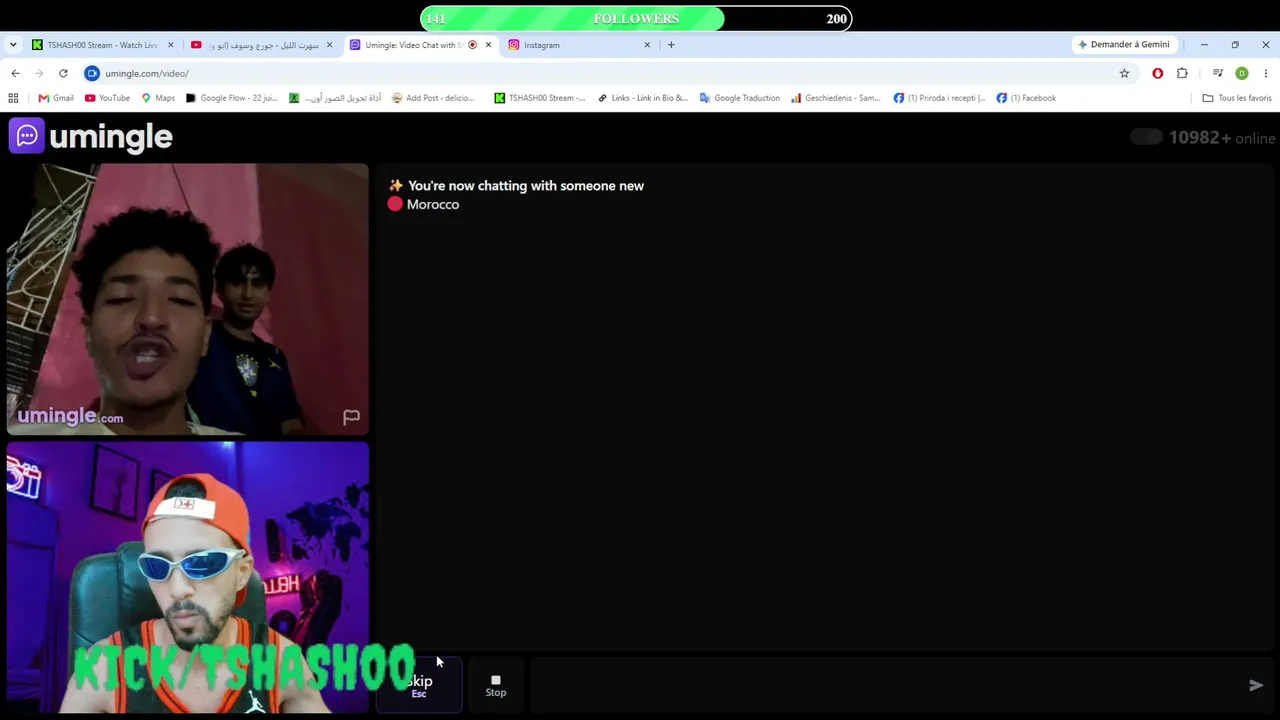
Task: Click the Morocco country label
Action: tap(433, 204)
